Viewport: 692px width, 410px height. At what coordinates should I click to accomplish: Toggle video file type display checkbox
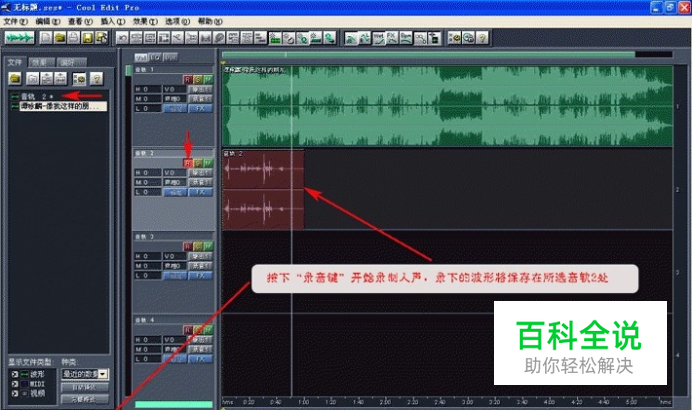(15, 393)
